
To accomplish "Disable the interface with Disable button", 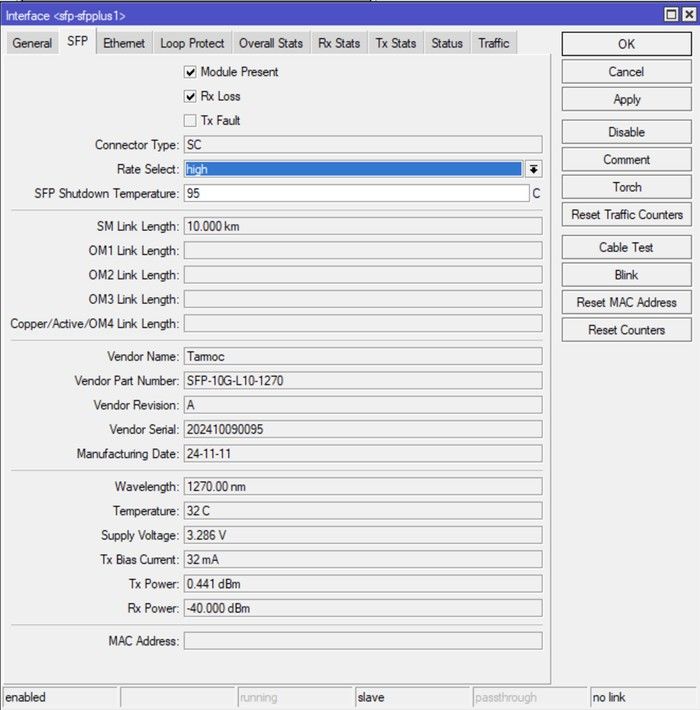I will [x=626, y=132].
